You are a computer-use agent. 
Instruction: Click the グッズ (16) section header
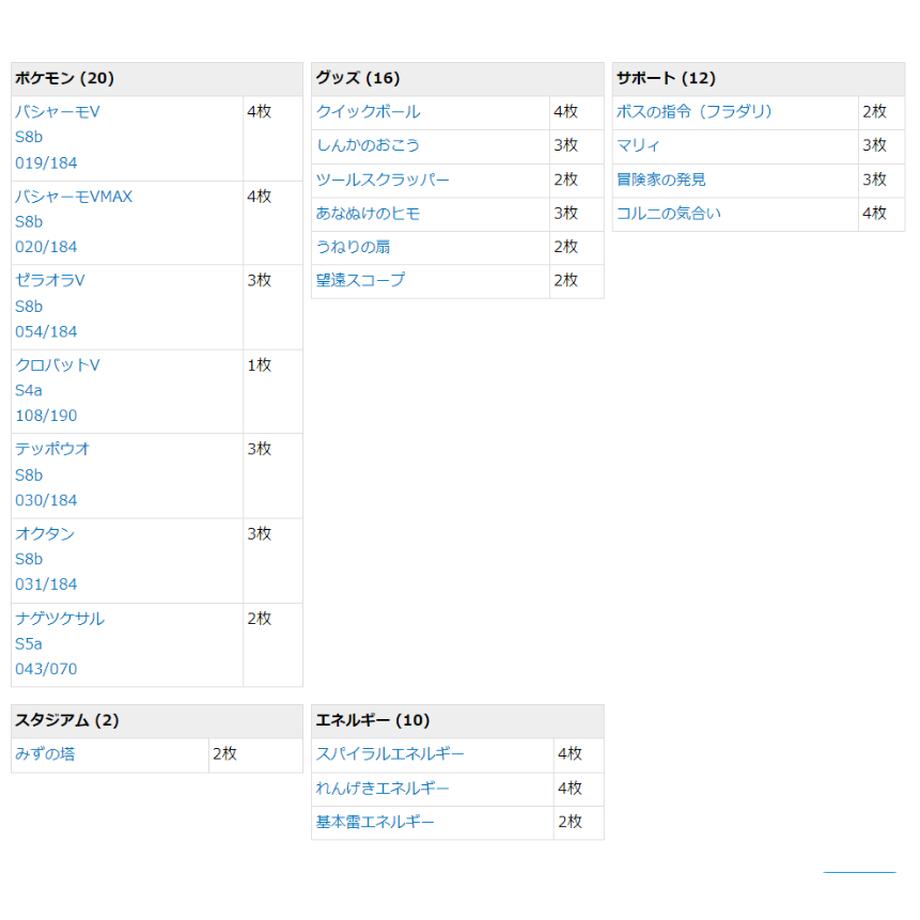(x=458, y=79)
